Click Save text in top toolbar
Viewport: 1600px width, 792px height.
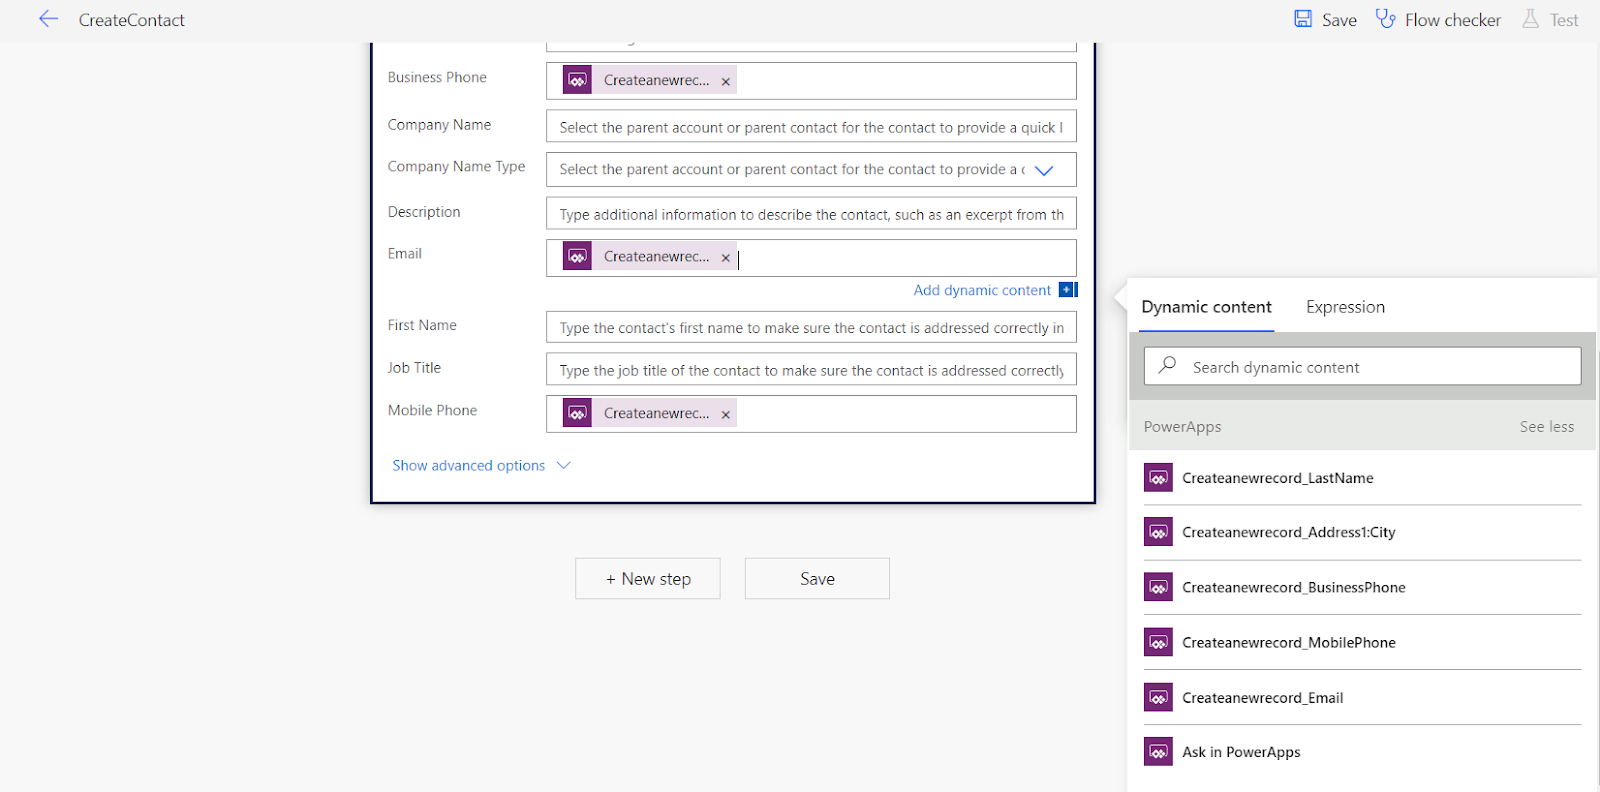(1339, 20)
